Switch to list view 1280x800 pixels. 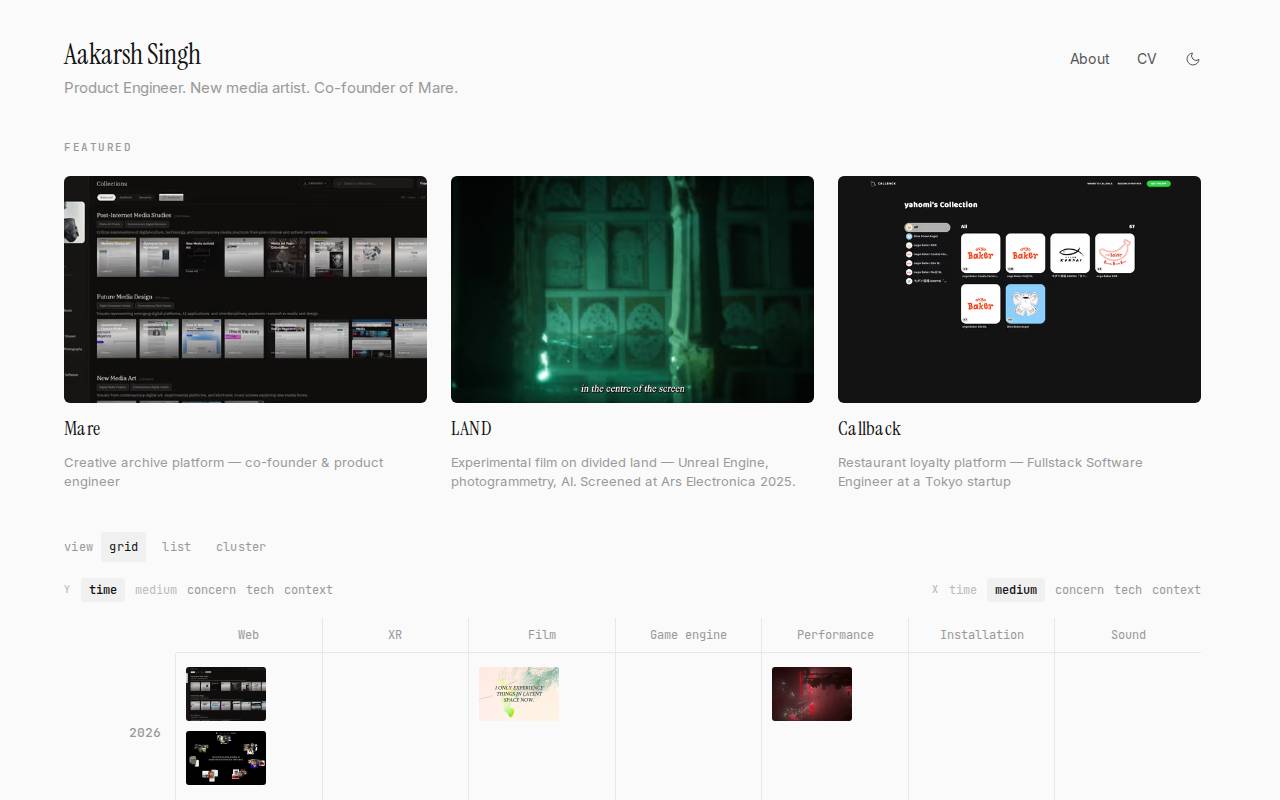[176, 547]
